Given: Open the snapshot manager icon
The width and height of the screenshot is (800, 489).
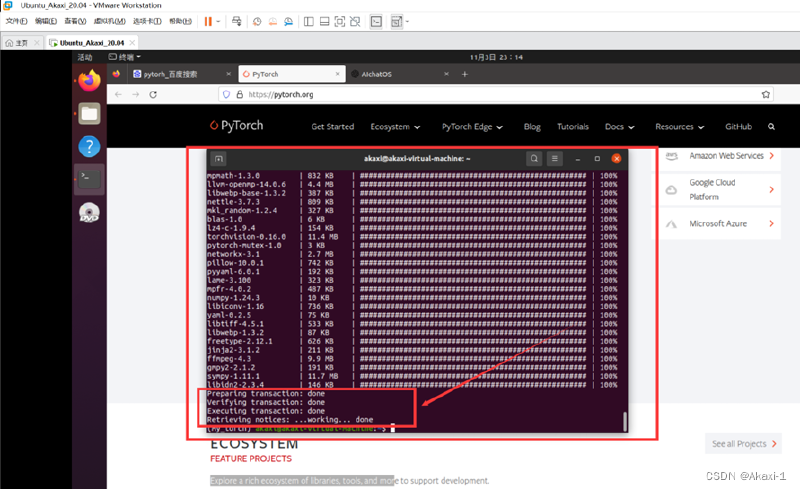Looking at the screenshot, I should (x=289, y=21).
